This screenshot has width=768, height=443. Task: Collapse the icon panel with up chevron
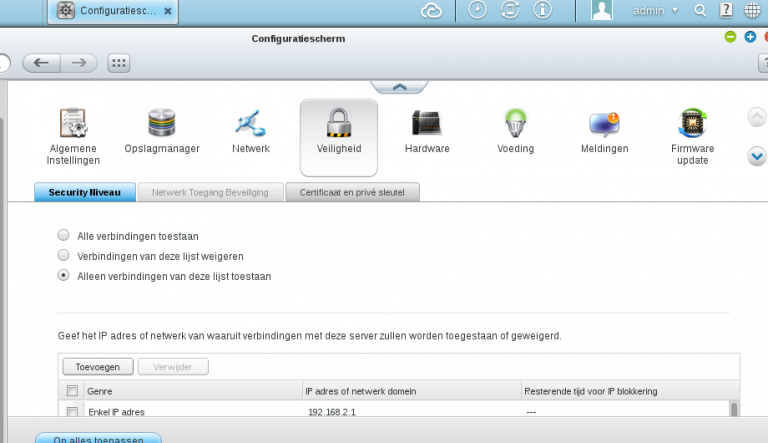[x=400, y=87]
